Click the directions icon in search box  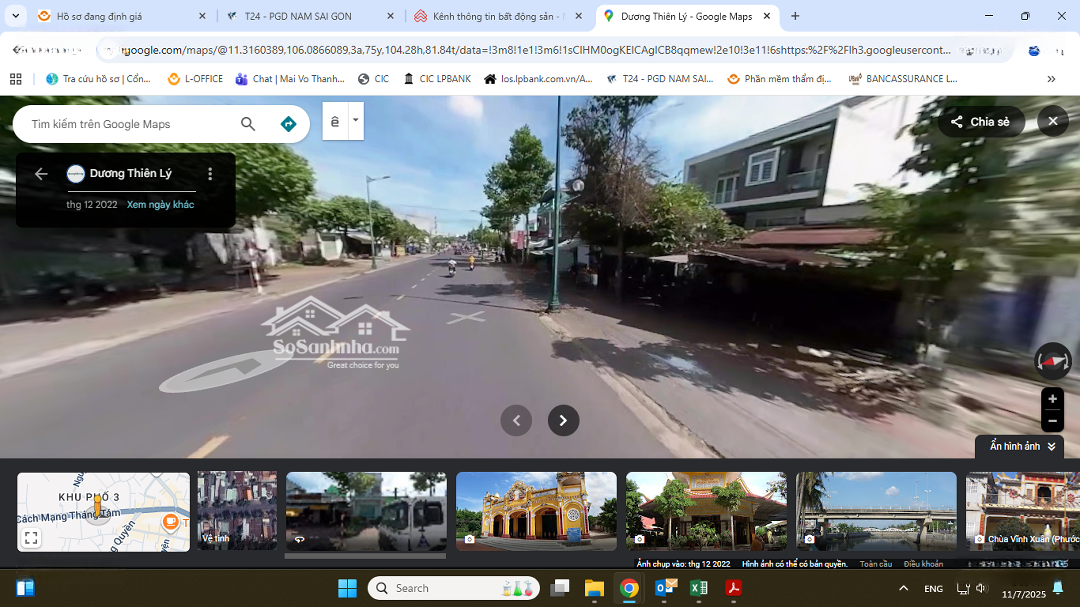click(x=288, y=124)
